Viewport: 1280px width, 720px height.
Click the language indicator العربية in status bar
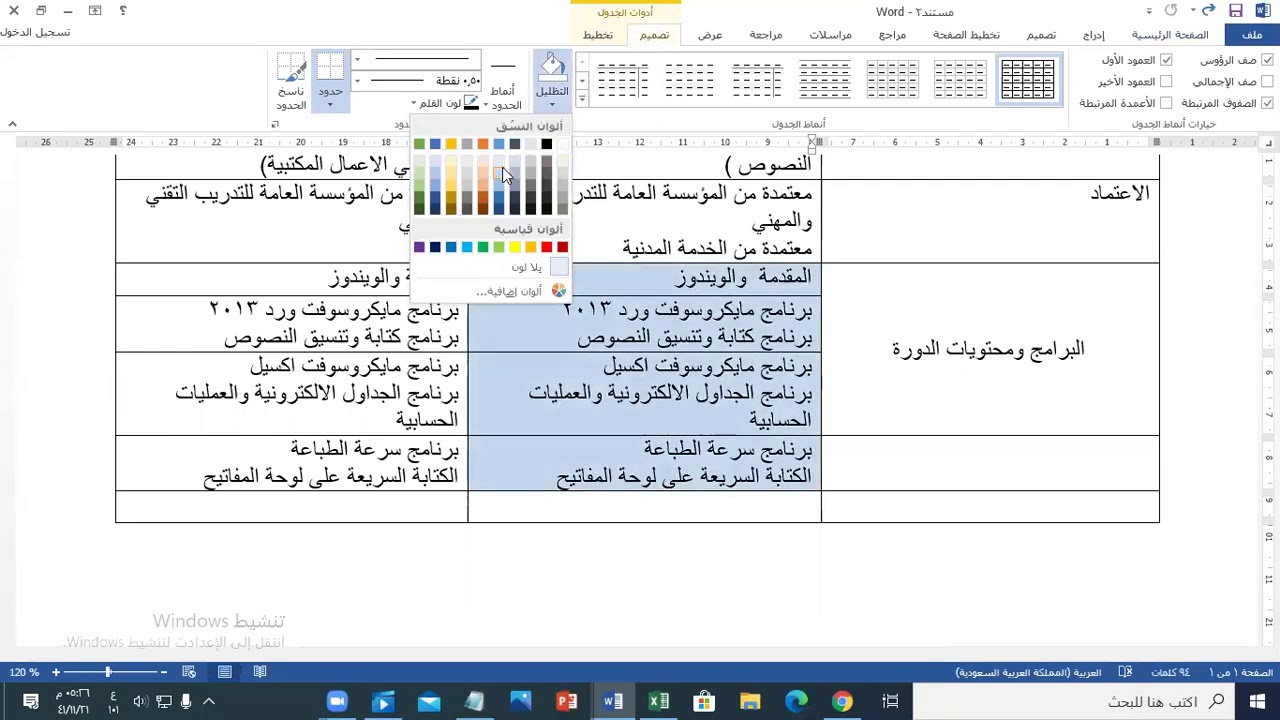tap(1029, 672)
